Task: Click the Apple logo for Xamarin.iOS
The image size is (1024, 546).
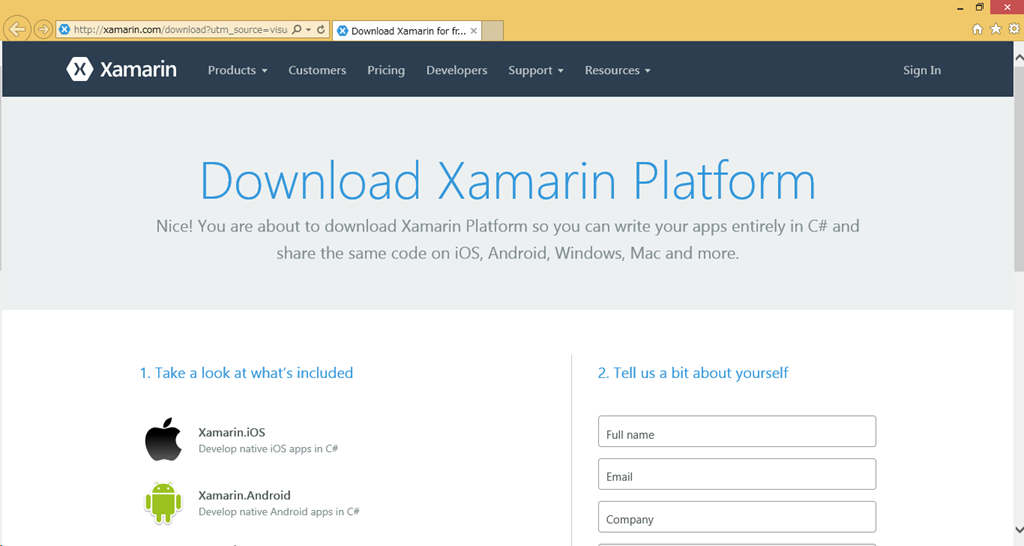Action: [x=163, y=440]
